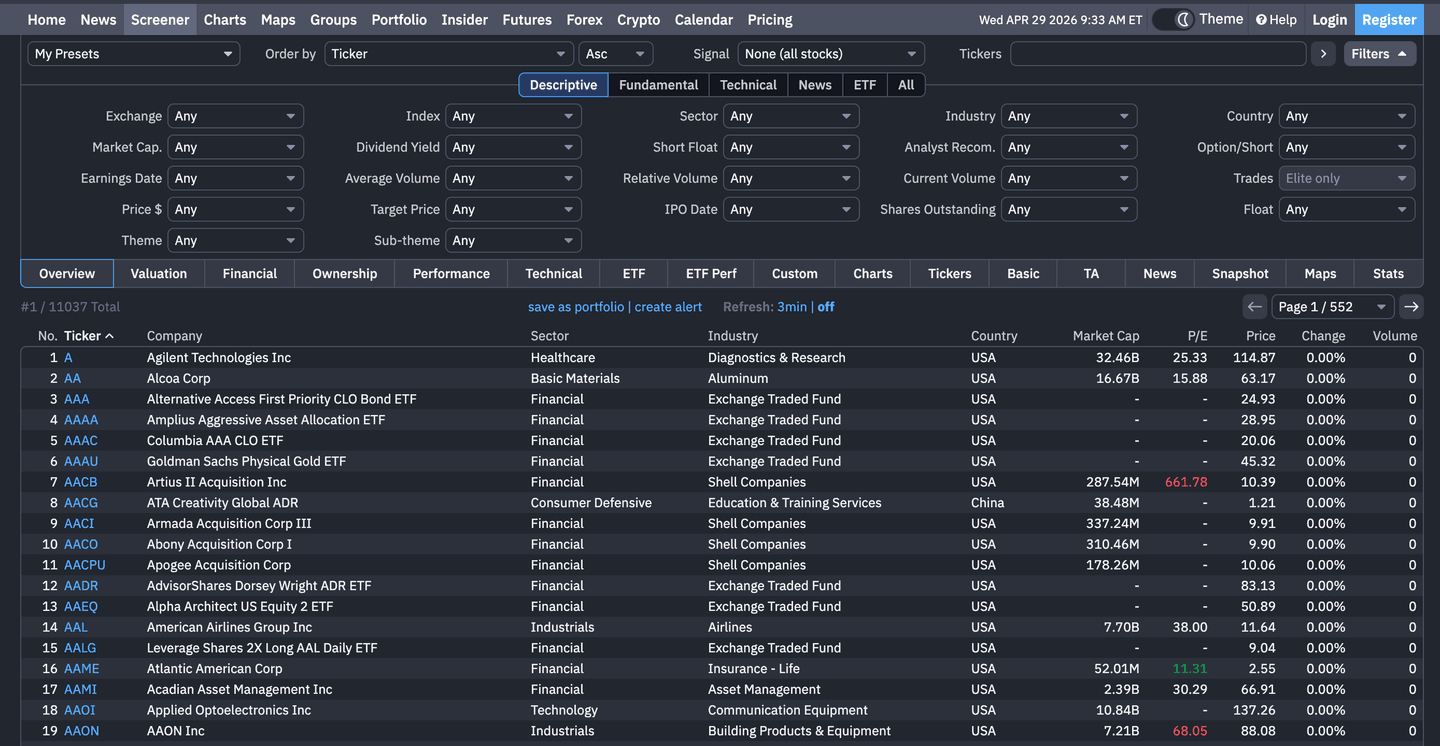Click the save as portfolio link
This screenshot has width=1440, height=746.
[576, 307]
